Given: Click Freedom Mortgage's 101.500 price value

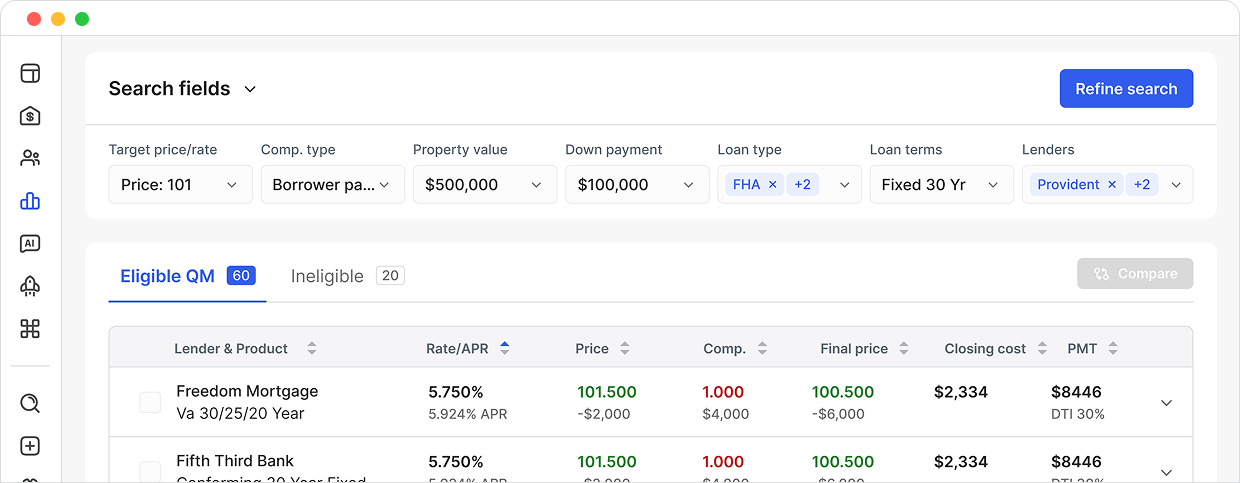Looking at the screenshot, I should tap(607, 392).
